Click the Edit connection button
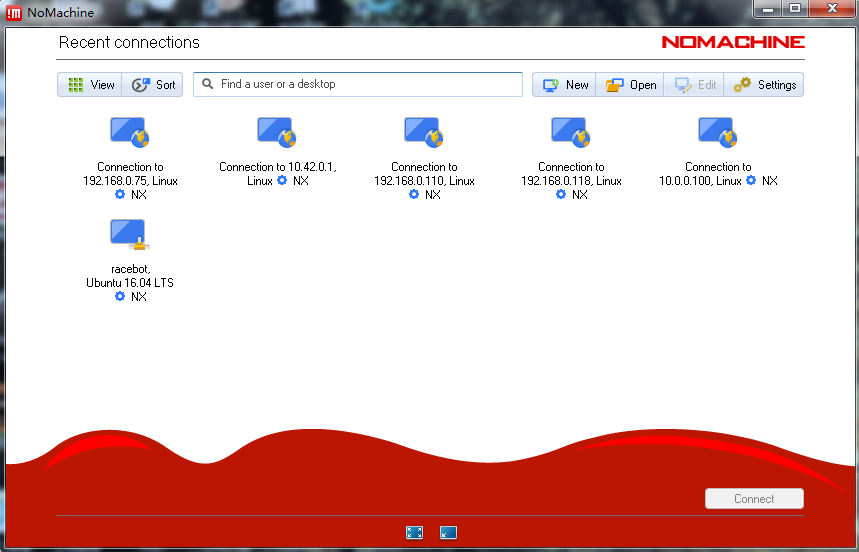 tap(694, 84)
